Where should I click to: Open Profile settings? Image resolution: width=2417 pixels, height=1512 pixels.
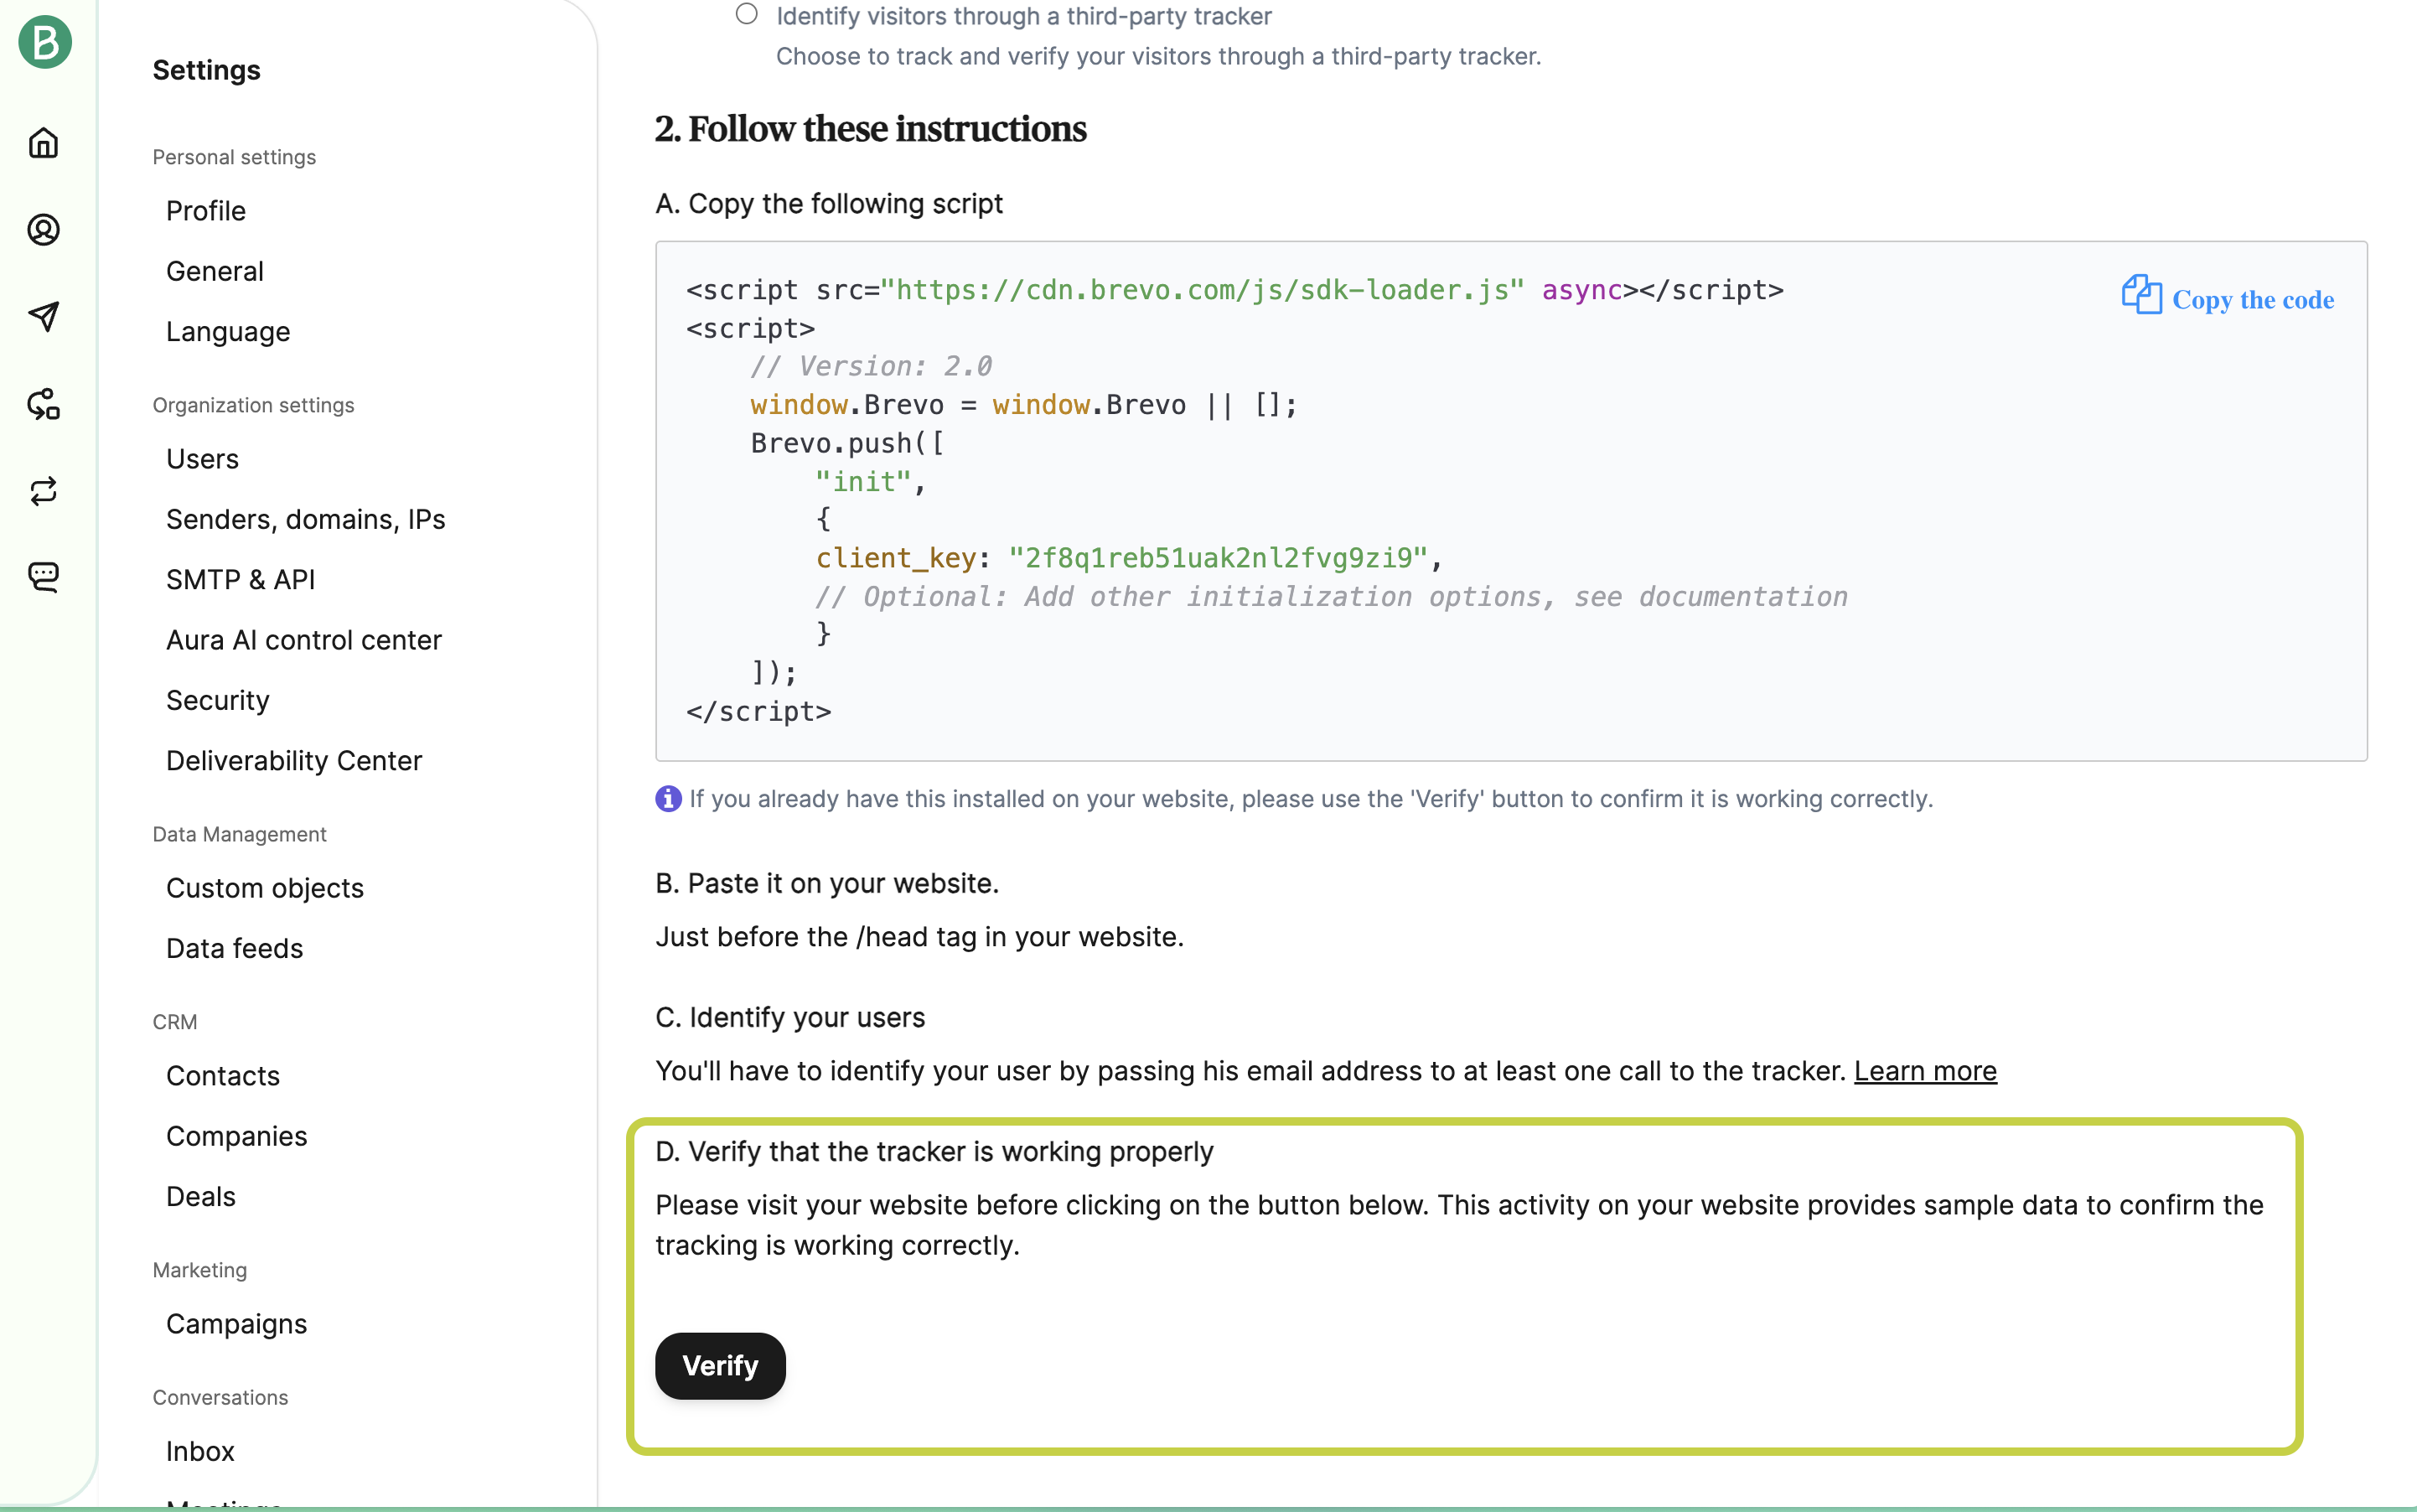coord(206,211)
